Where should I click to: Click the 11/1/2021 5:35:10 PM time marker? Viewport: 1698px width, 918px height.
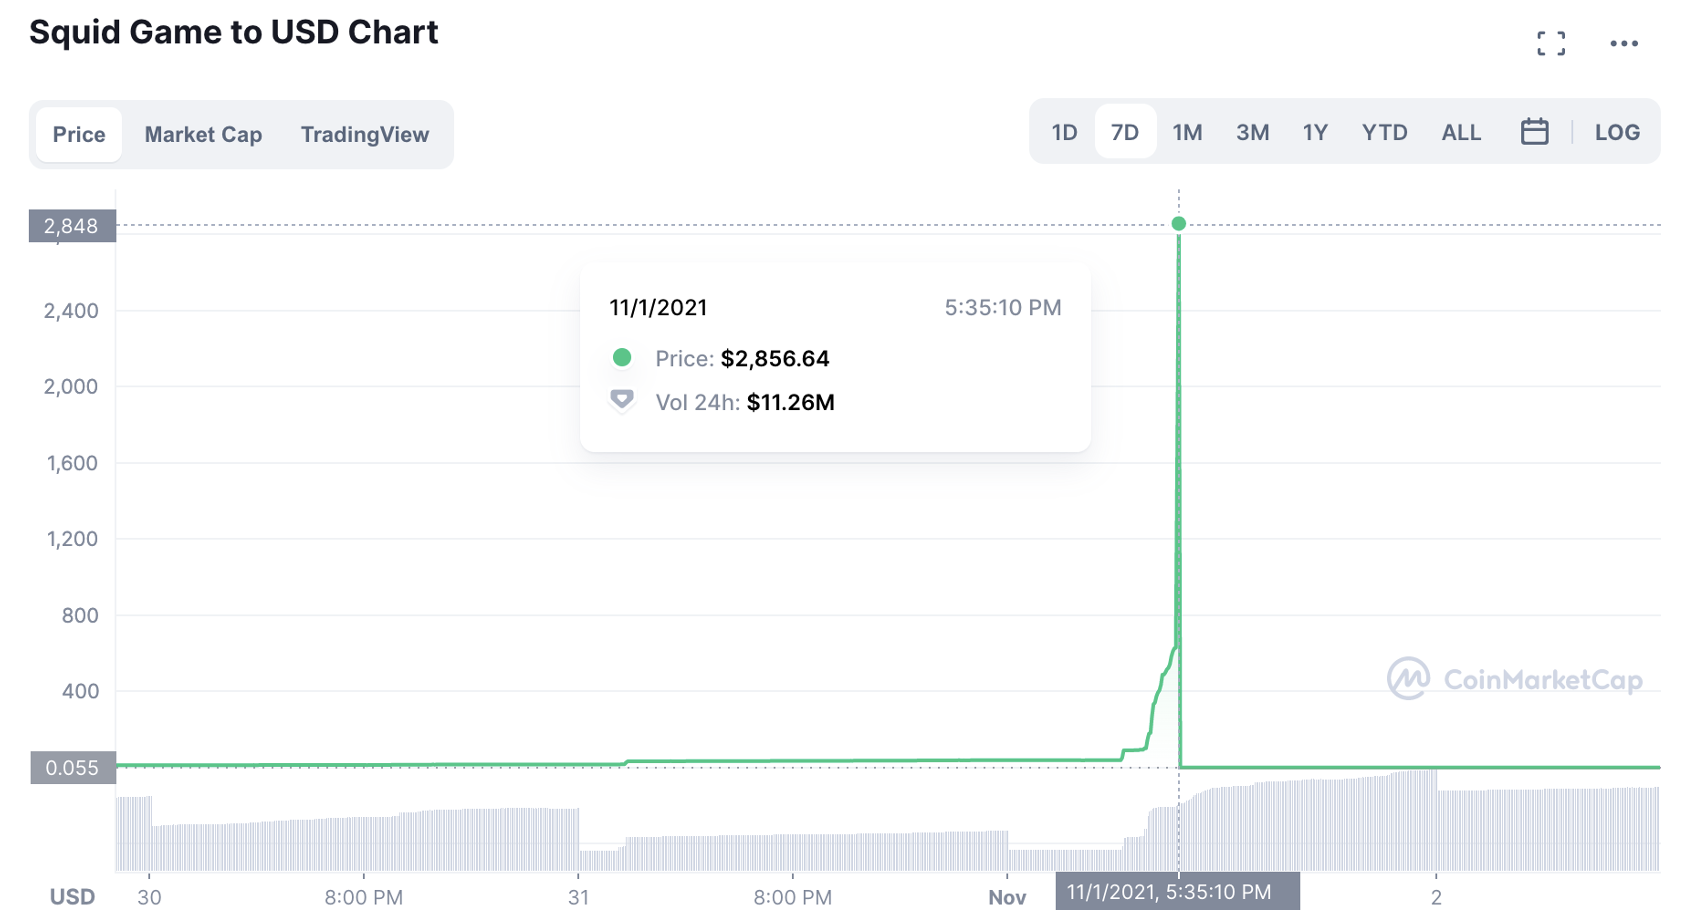coord(1177,892)
